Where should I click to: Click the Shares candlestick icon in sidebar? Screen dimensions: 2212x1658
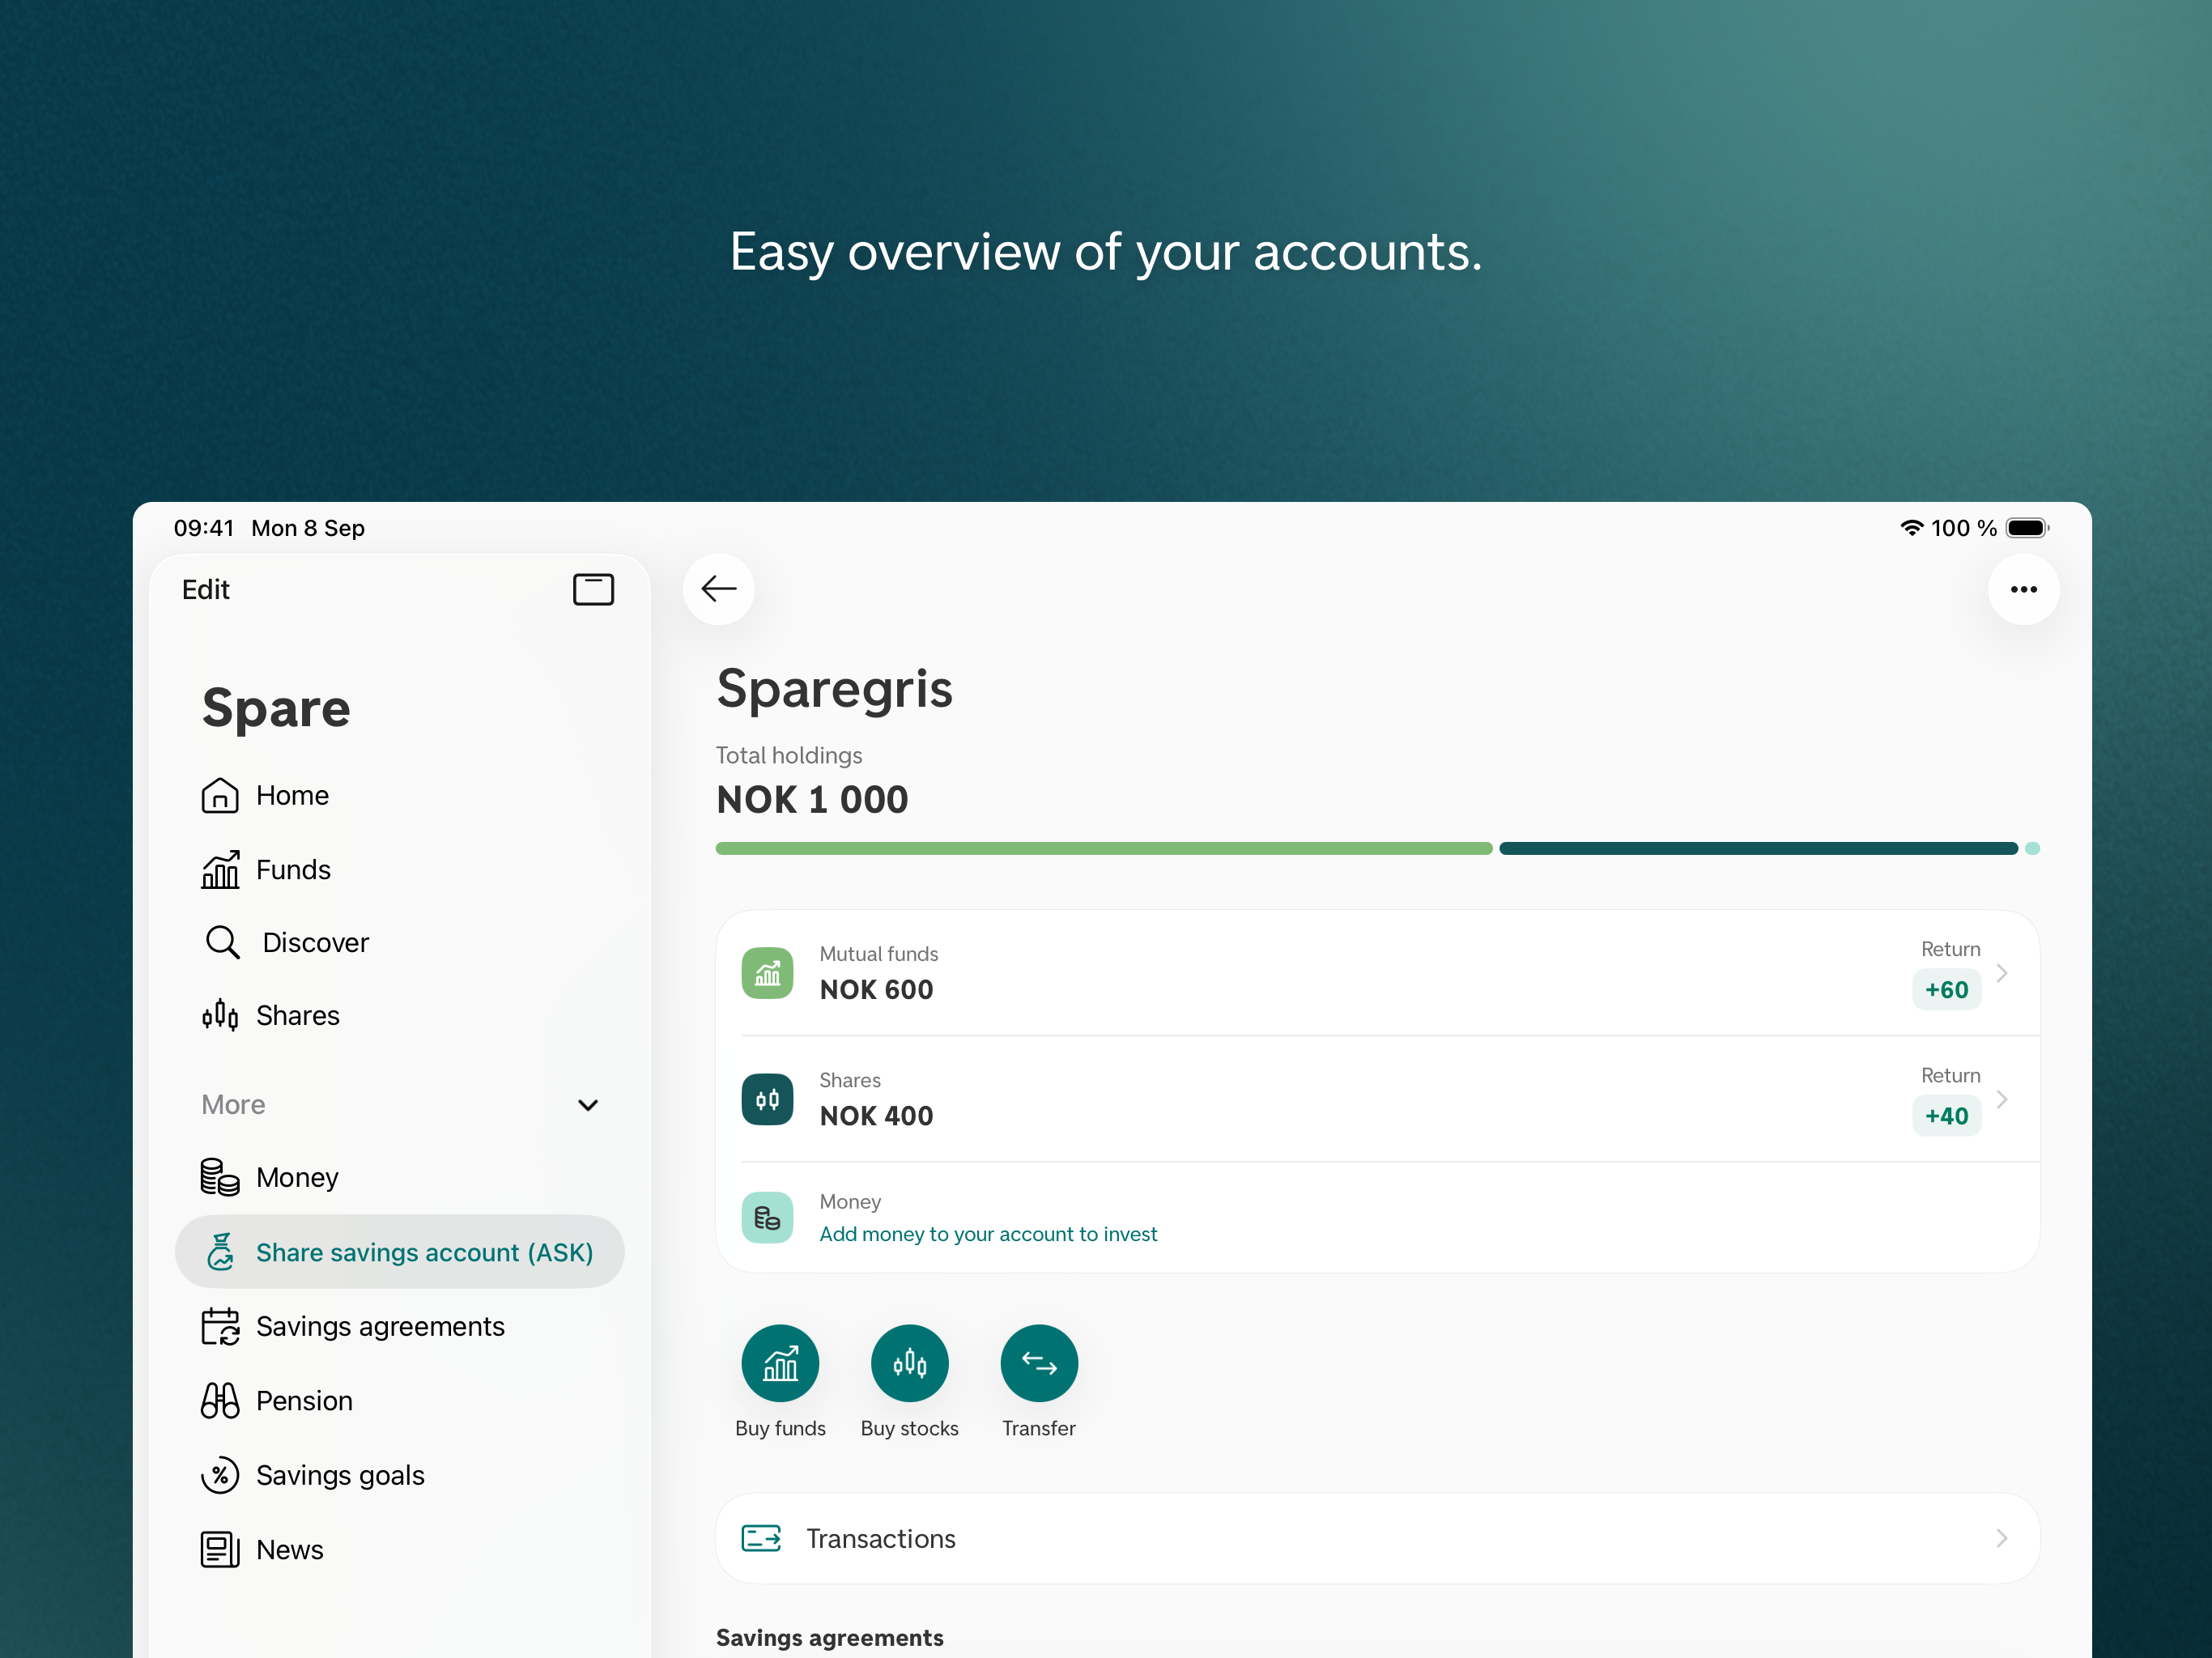(220, 1016)
